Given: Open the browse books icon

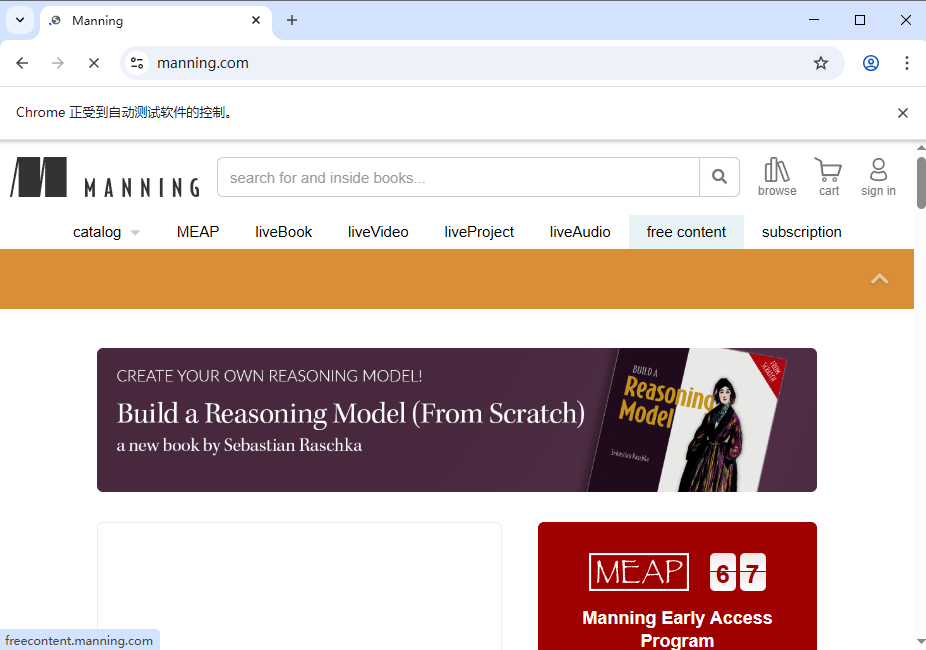Looking at the screenshot, I should 777,177.
